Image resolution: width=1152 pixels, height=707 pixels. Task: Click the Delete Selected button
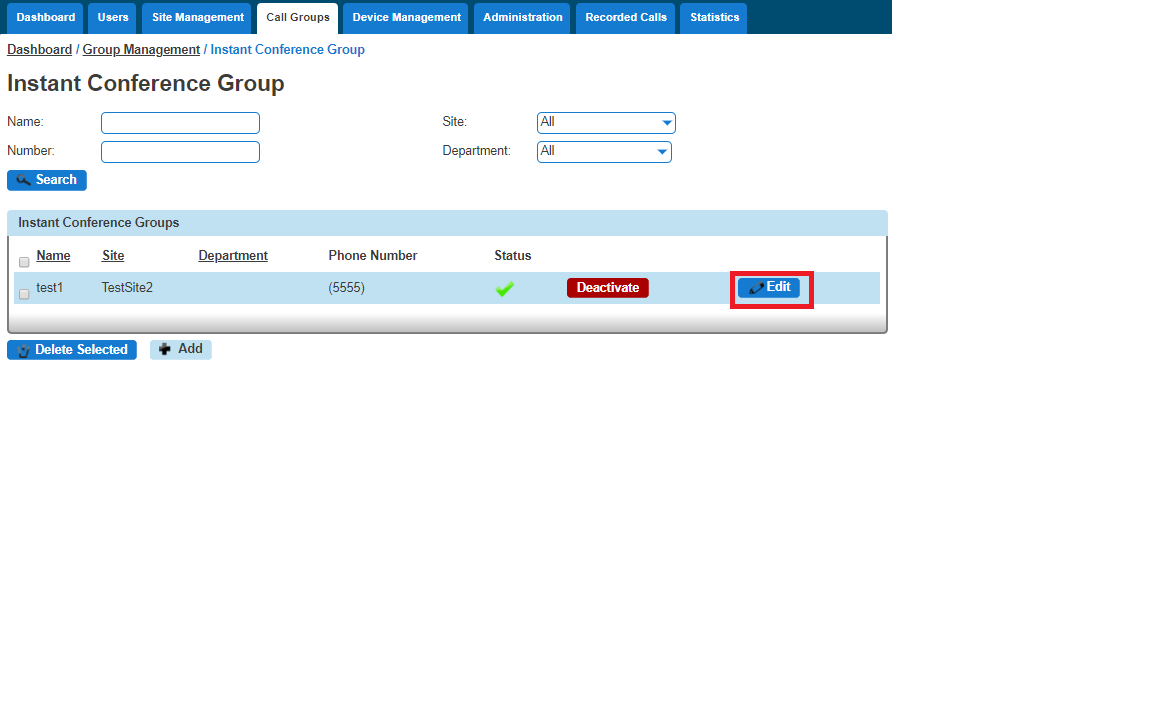[72, 350]
